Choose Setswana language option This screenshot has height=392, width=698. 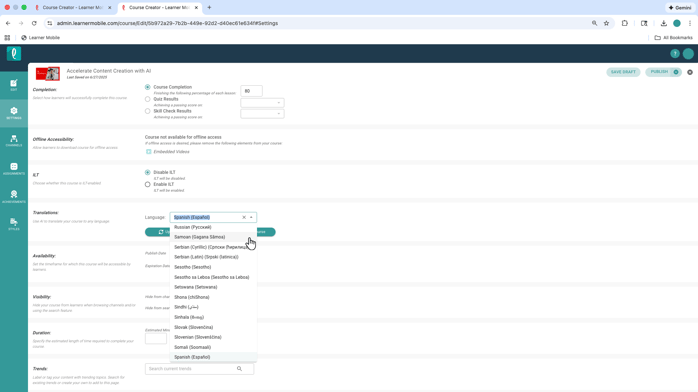pos(213,287)
